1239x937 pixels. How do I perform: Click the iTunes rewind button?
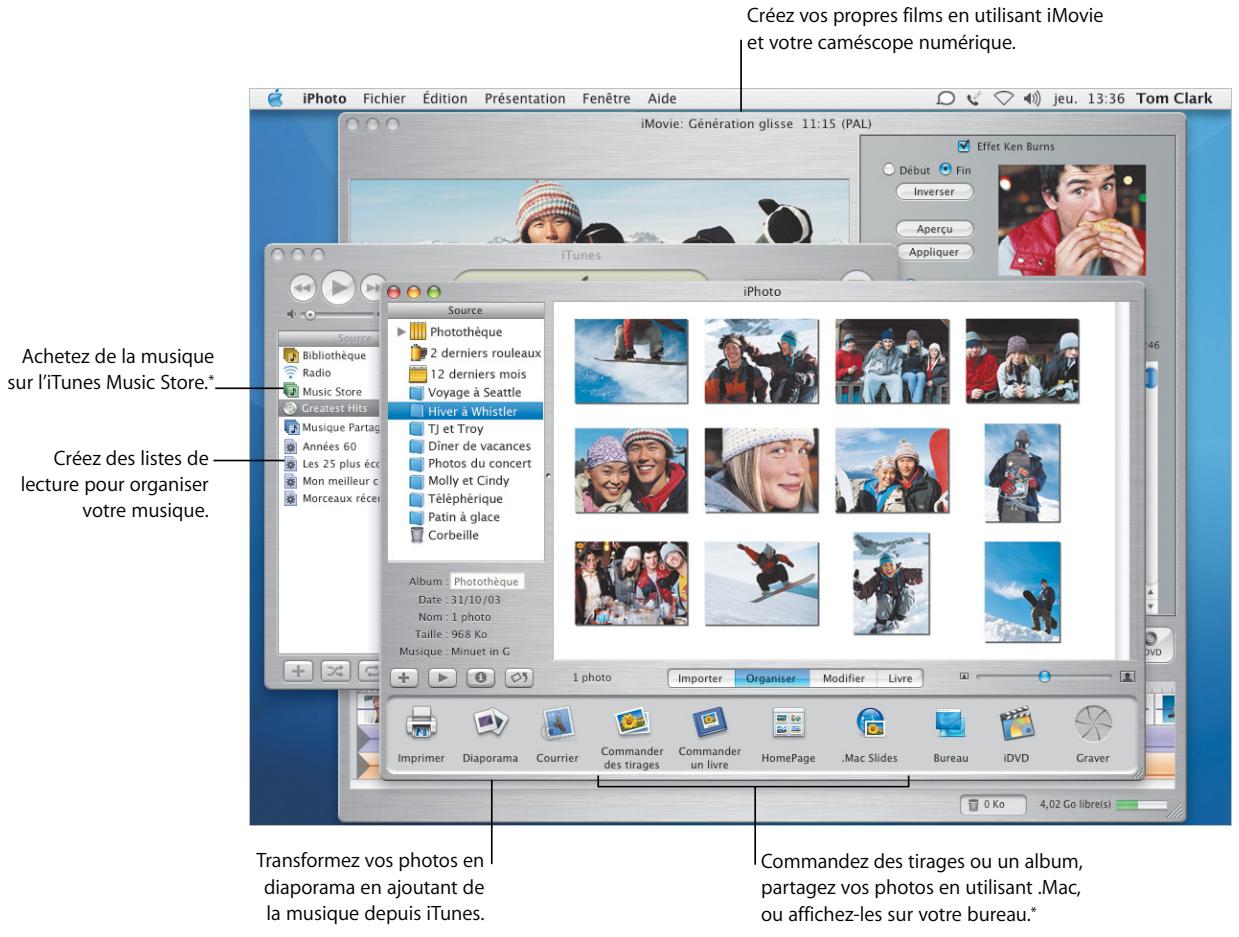[303, 288]
